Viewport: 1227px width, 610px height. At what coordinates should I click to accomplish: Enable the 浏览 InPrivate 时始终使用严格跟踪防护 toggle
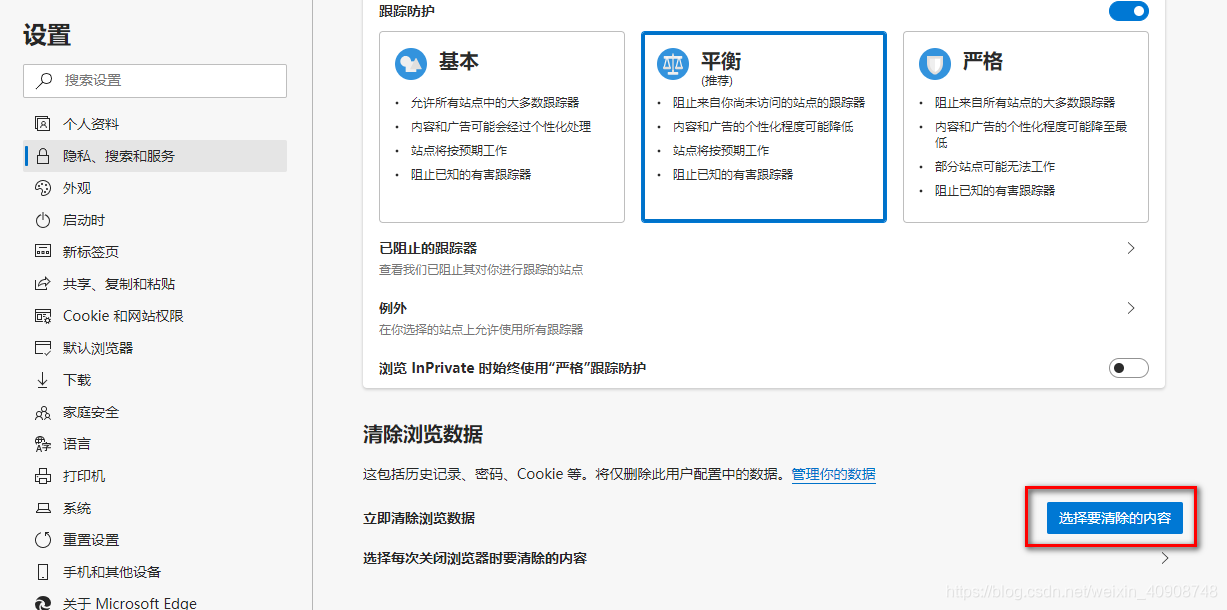[x=1128, y=368]
